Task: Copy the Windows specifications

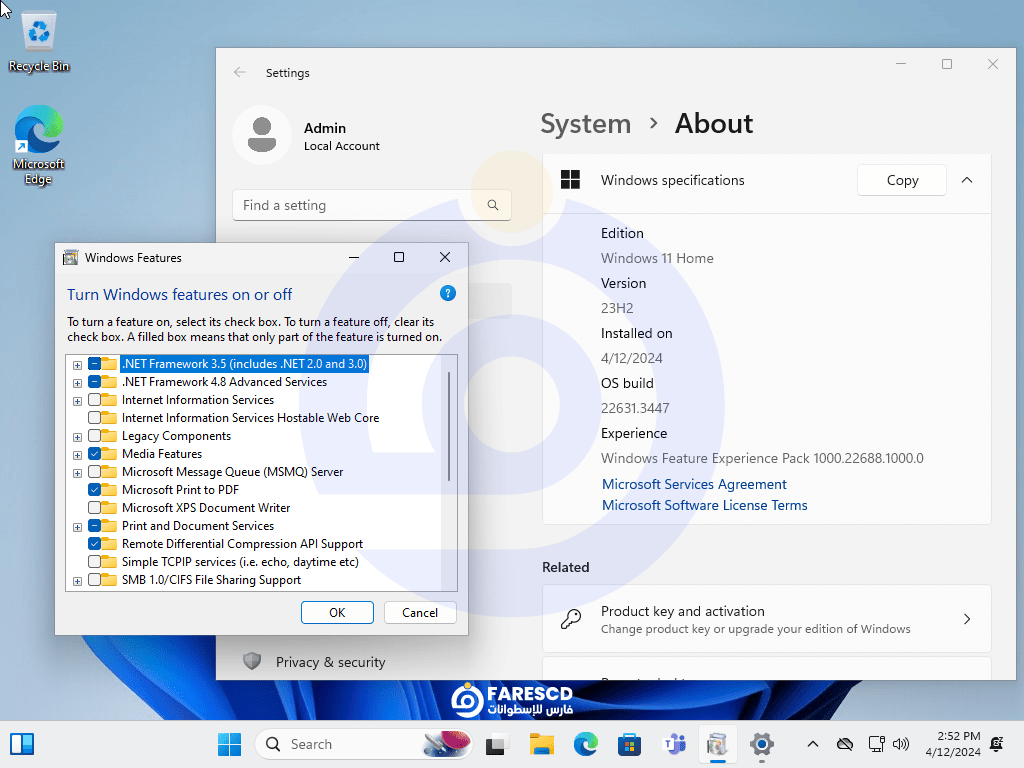Action: pyautogui.click(x=902, y=180)
